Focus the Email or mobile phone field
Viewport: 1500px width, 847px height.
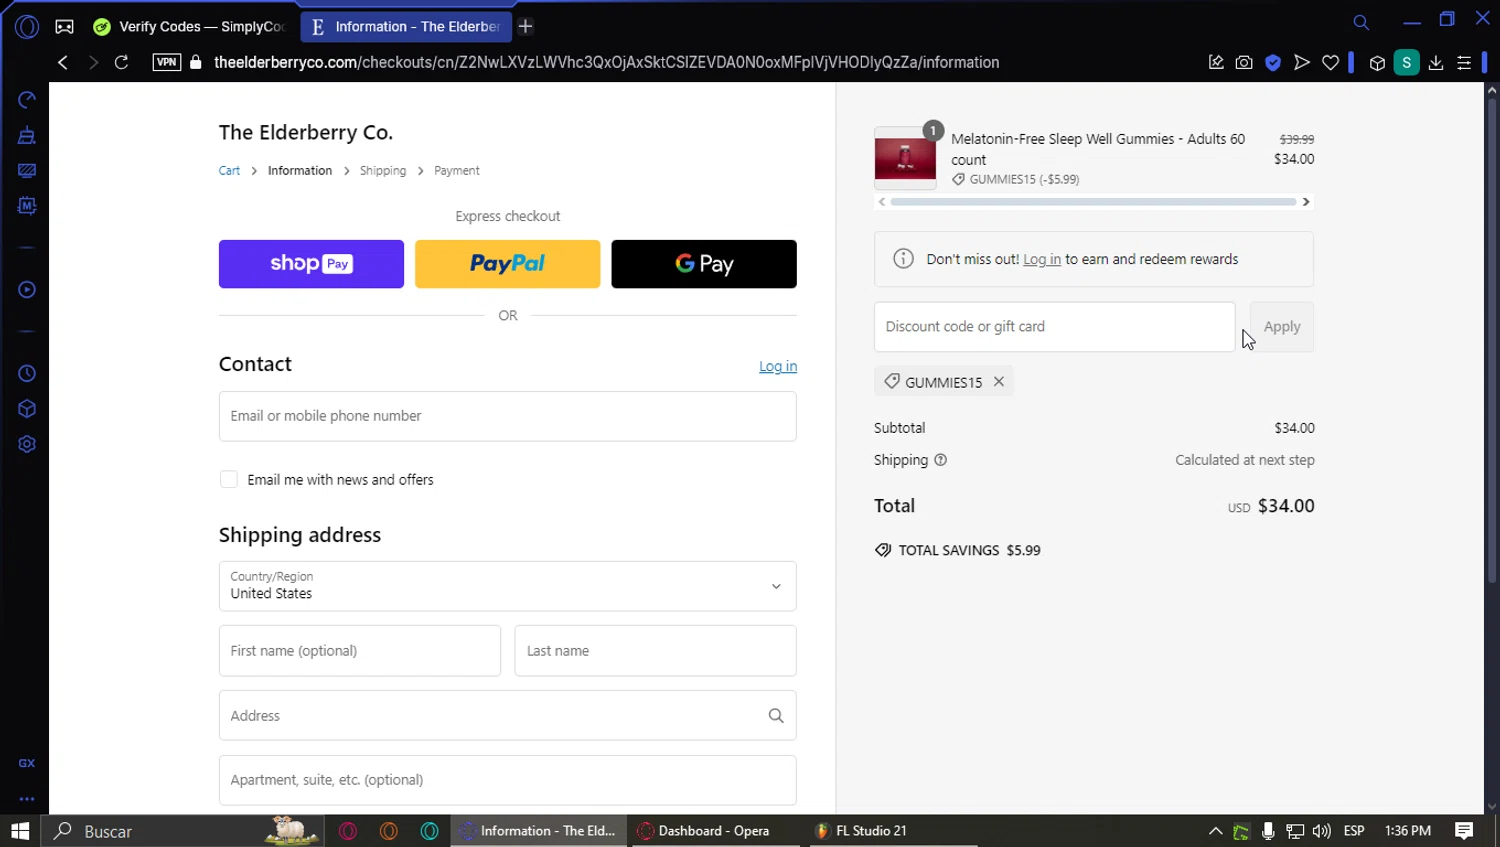pos(508,416)
